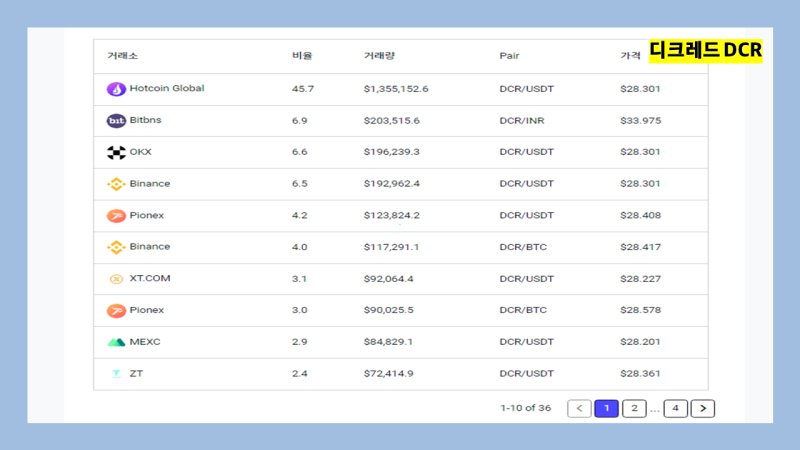The width and height of the screenshot is (800, 450).
Task: Select the $28.417 price cell
Action: tap(641, 247)
